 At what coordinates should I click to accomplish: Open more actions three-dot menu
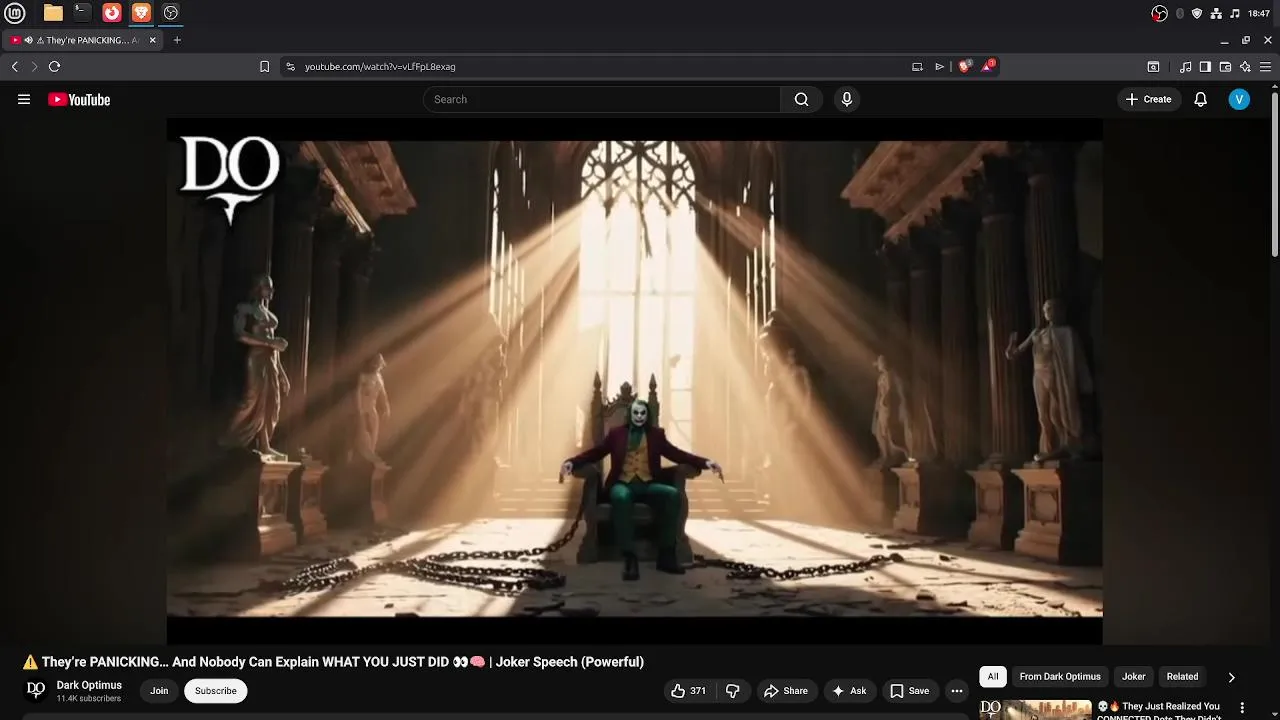click(957, 691)
